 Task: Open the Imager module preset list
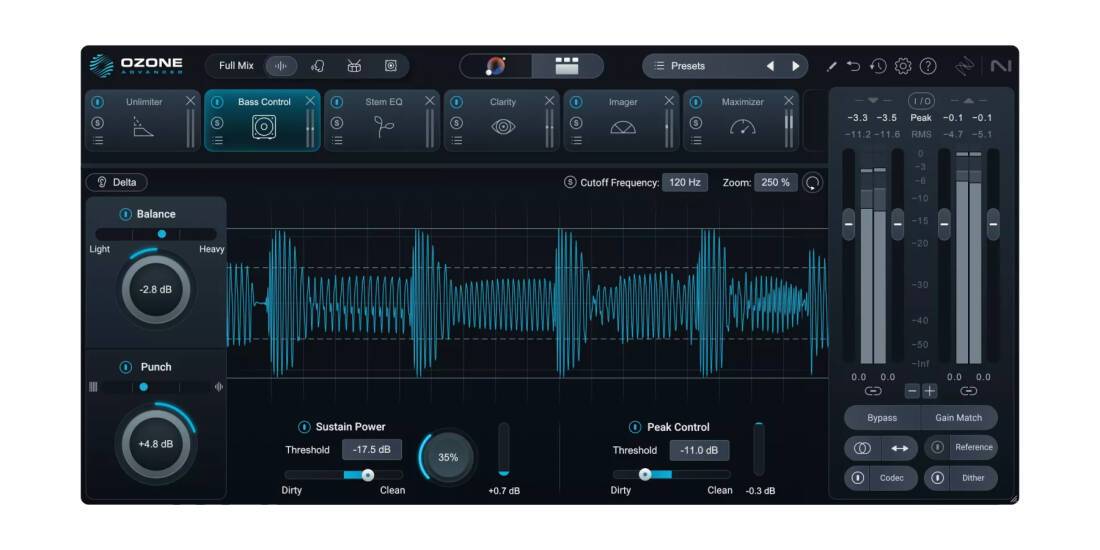point(576,140)
